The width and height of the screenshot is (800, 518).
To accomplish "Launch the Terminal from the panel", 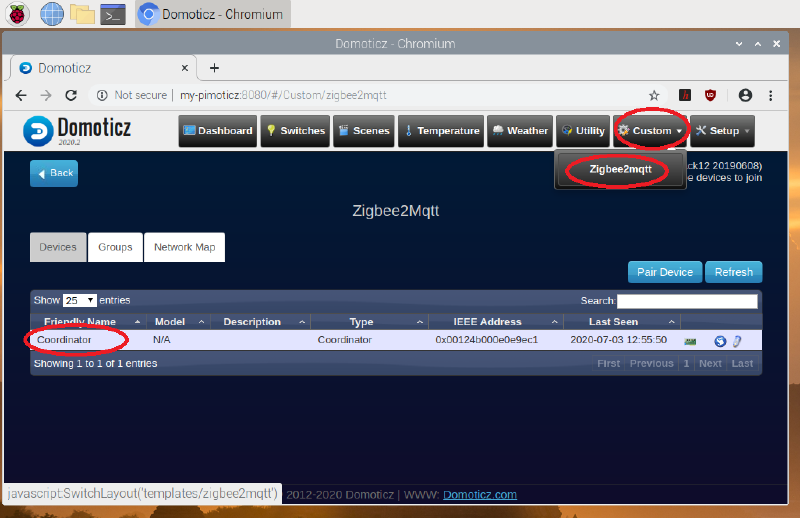I will pyautogui.click(x=112, y=14).
